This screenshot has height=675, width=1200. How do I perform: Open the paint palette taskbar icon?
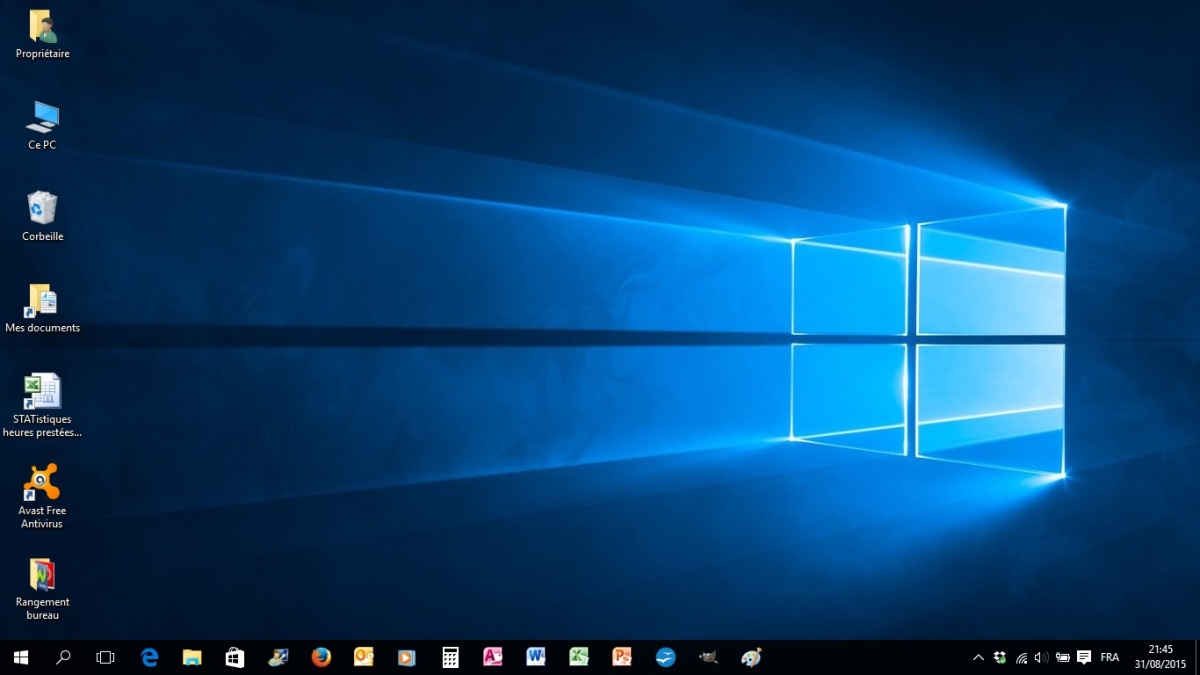click(x=751, y=657)
